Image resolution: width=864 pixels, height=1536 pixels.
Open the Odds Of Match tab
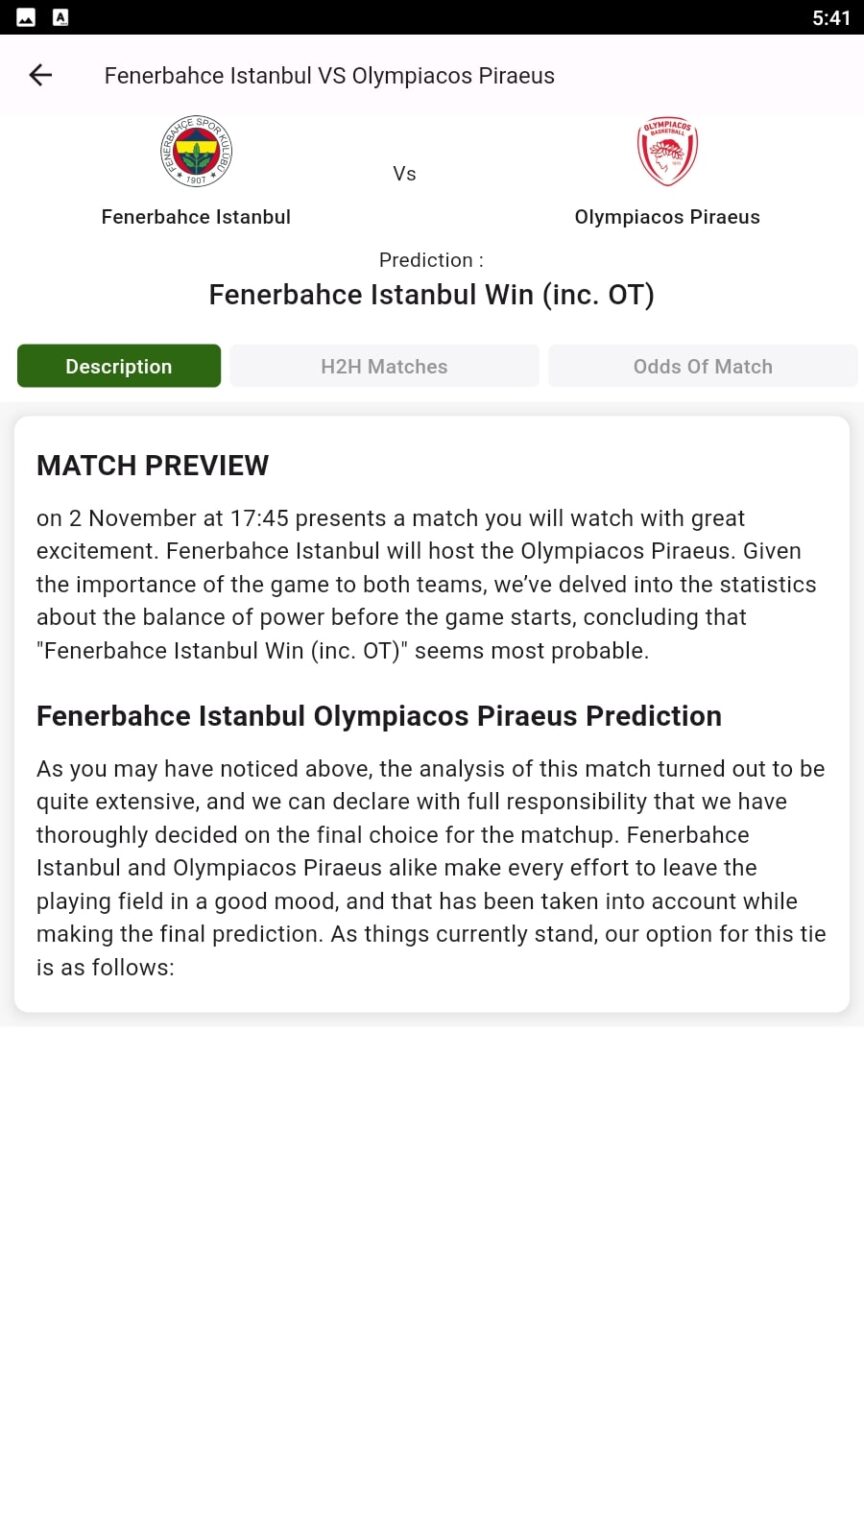click(x=702, y=366)
